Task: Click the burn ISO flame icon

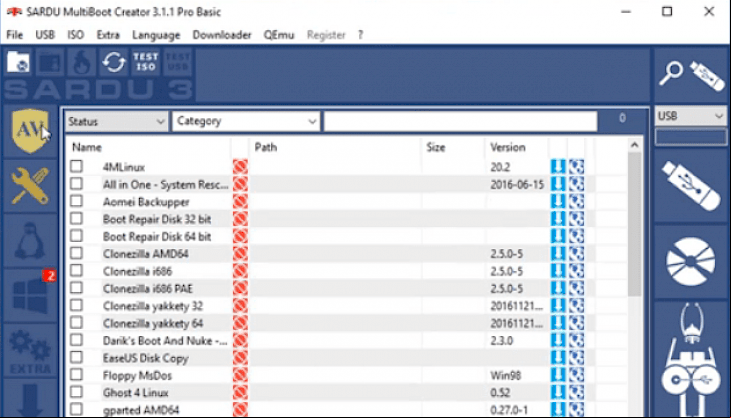Action: click(82, 62)
